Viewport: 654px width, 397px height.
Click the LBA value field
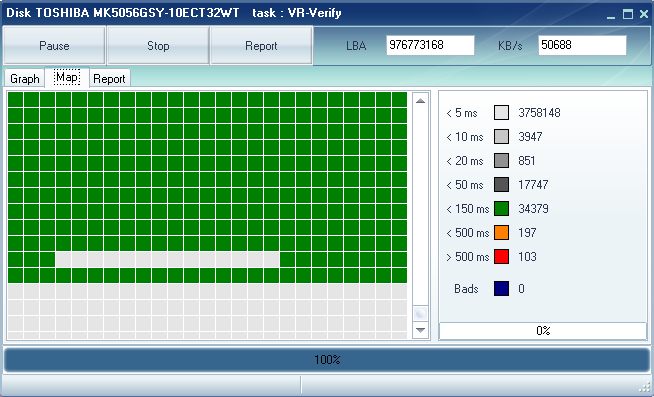pyautogui.click(x=430, y=45)
